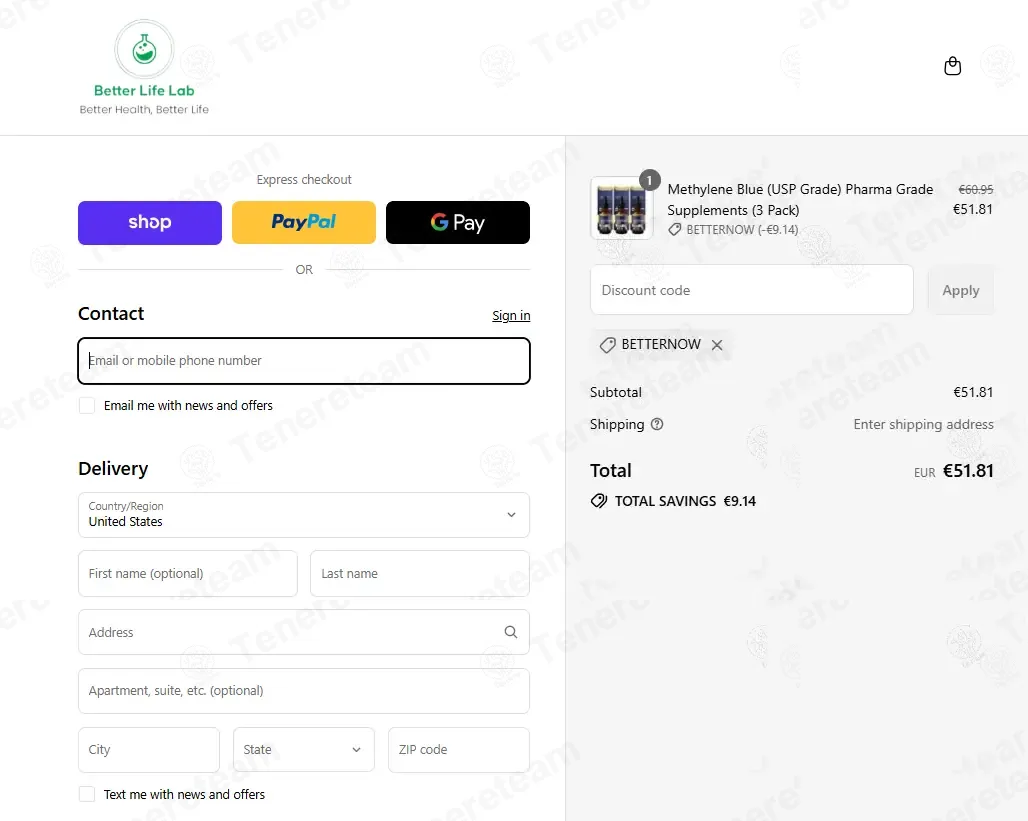
Task: Pay with Shop Pay express button
Action: [x=150, y=222]
